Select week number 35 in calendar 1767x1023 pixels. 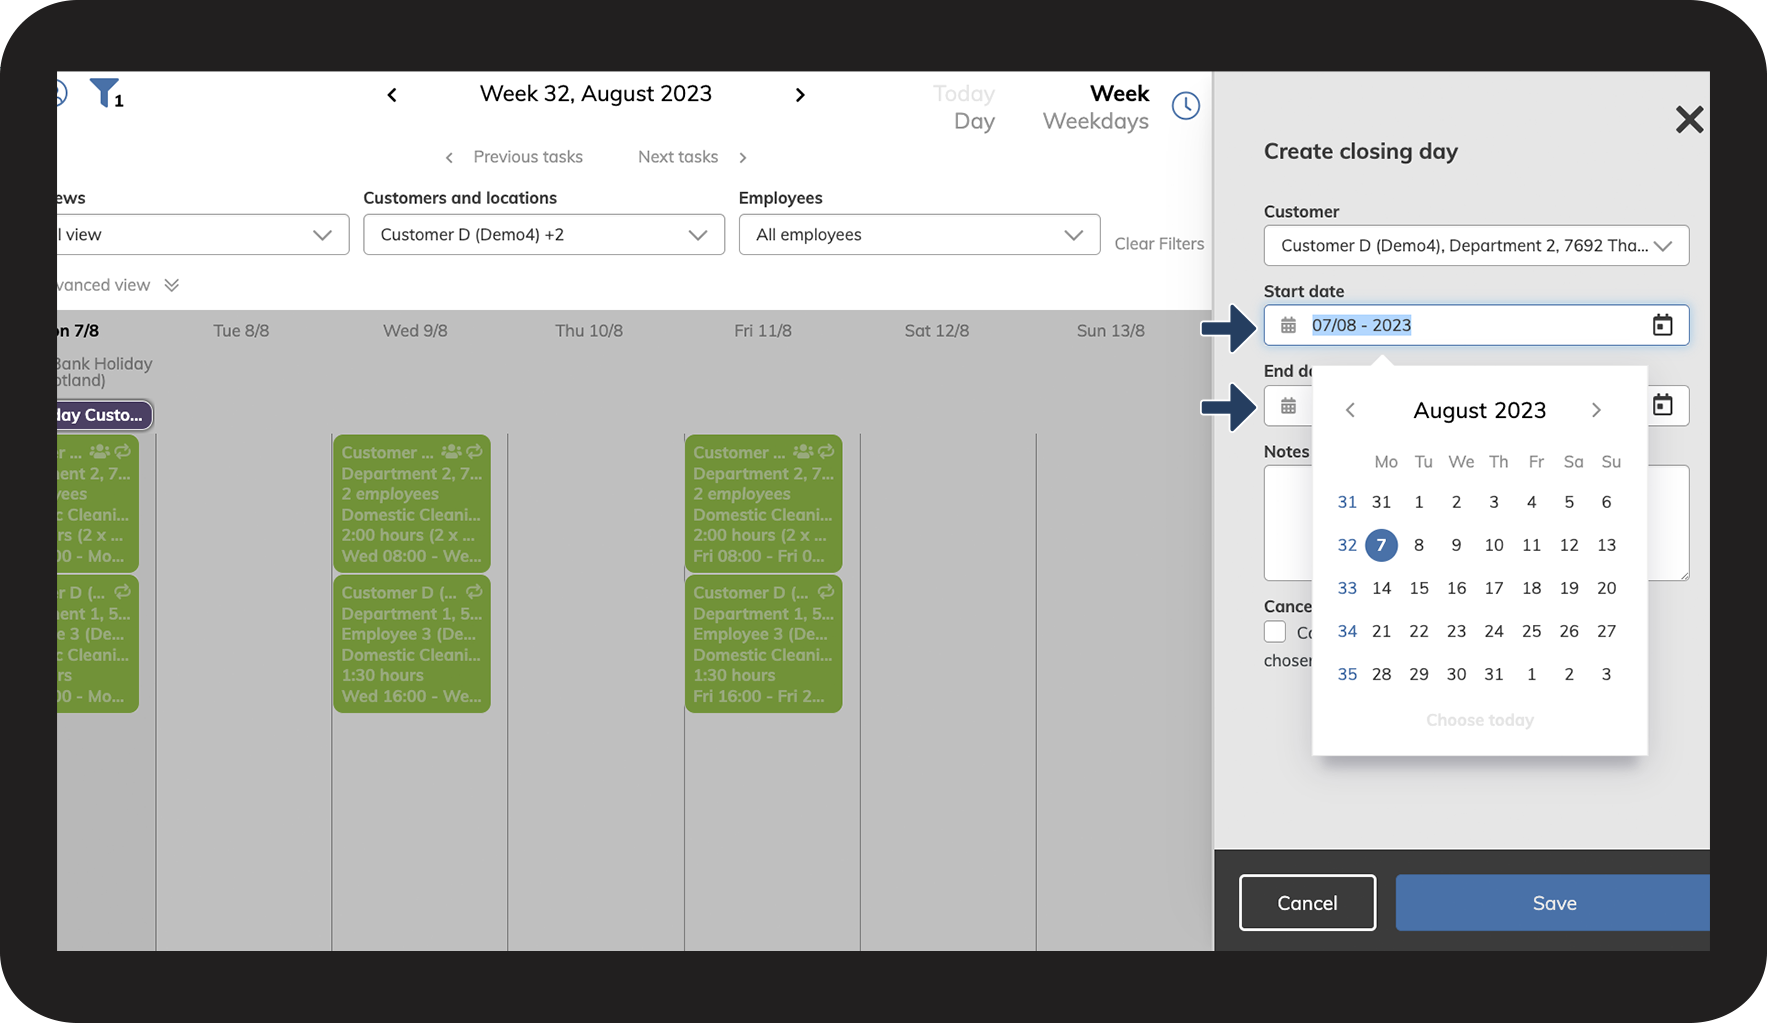[x=1347, y=674]
